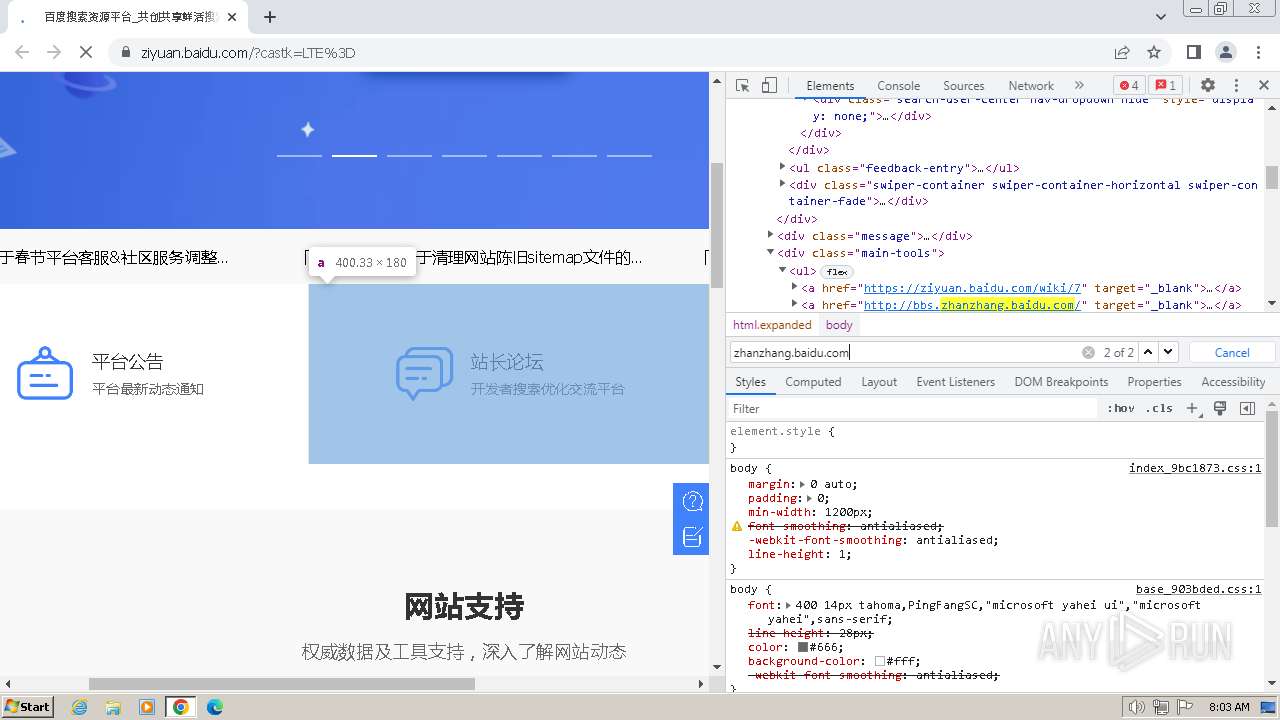Switch to the Properties pane tab
Screen dimensions: 1280x720
click(1154, 382)
